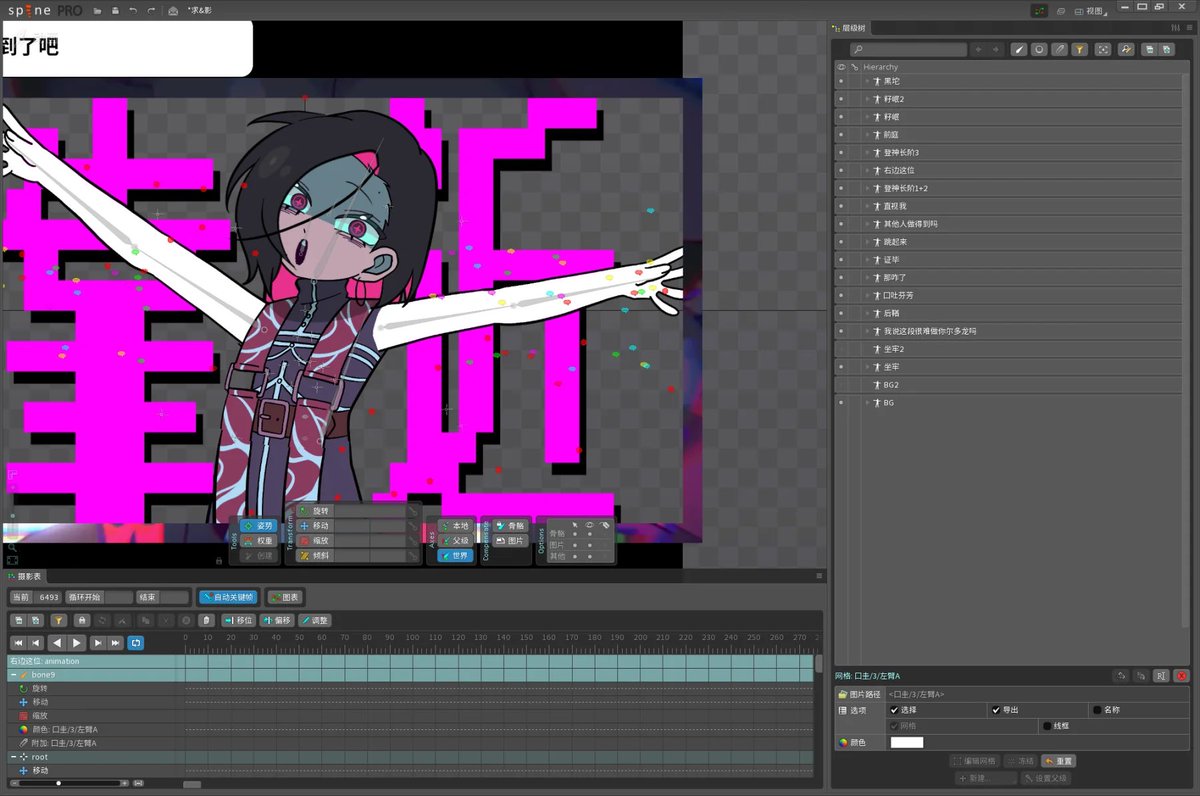
Task: Expand the 后鞧 skeleton node
Action: 867,313
